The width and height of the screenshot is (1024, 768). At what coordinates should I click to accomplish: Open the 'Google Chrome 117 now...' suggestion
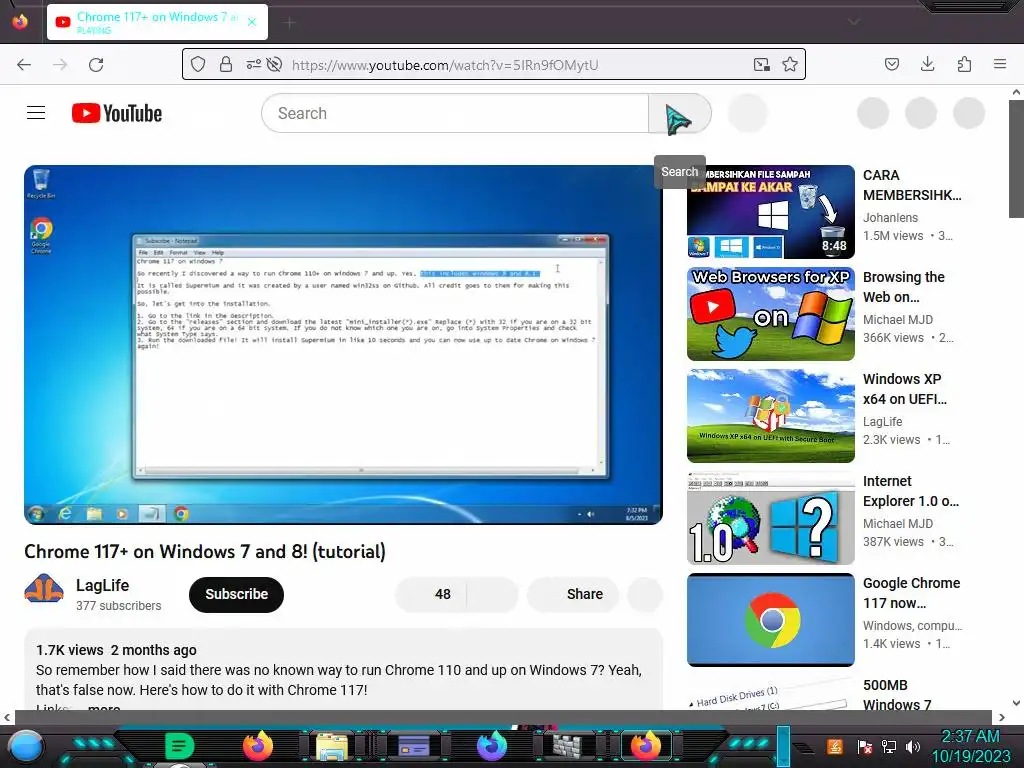(911, 592)
